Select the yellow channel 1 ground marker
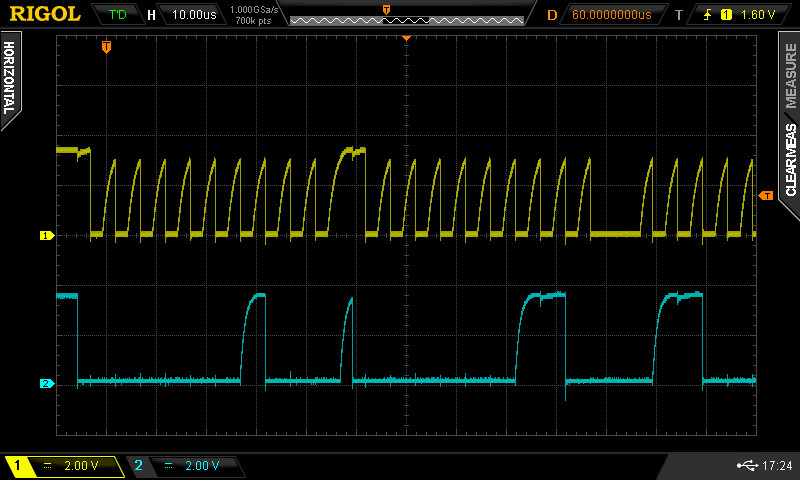The height and width of the screenshot is (480, 800). point(45,236)
